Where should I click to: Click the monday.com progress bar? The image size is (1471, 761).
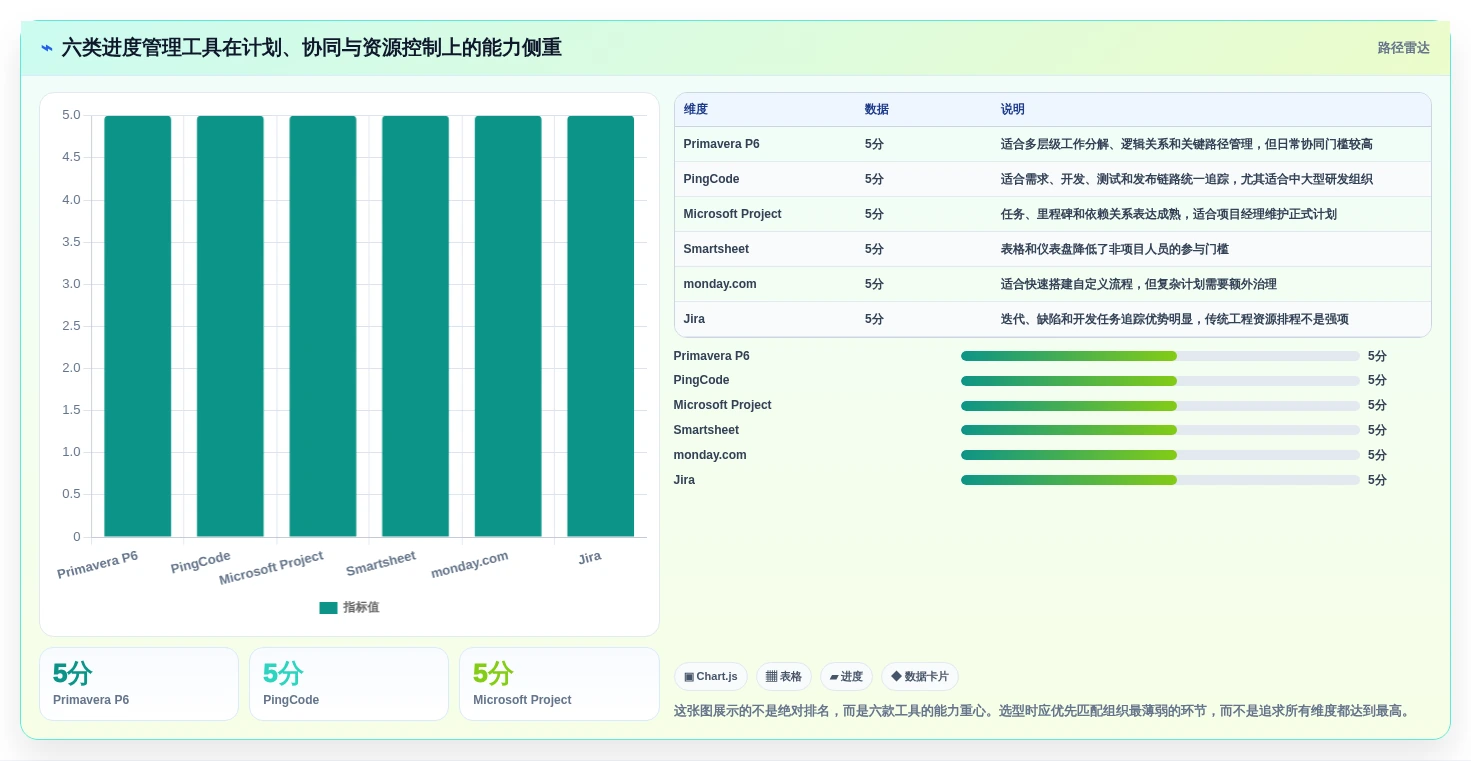click(x=1160, y=455)
